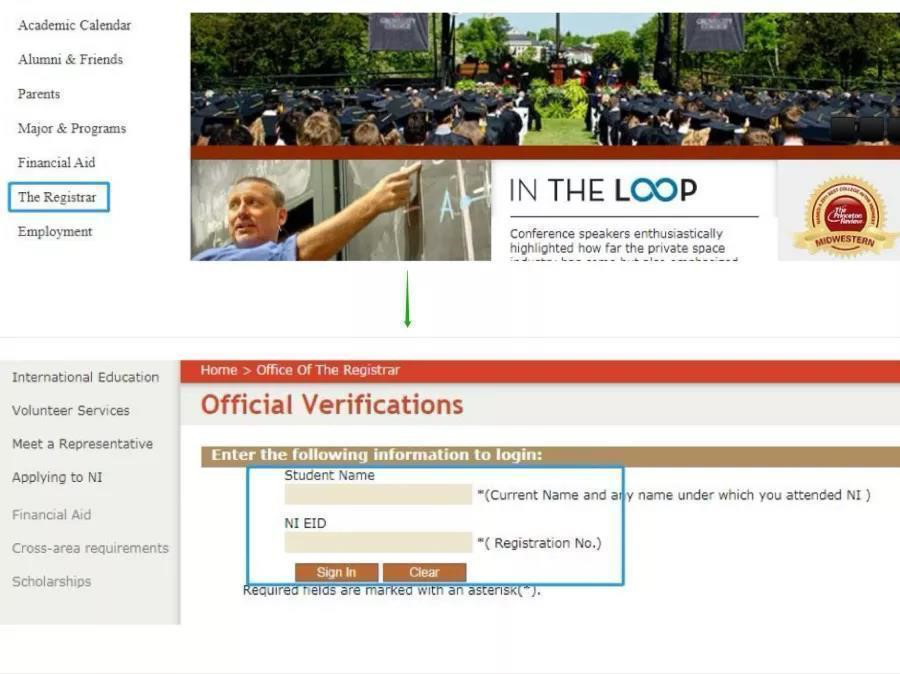900x674 pixels.
Task: Click Office Of The Registrar breadcrumb
Action: [x=328, y=370]
